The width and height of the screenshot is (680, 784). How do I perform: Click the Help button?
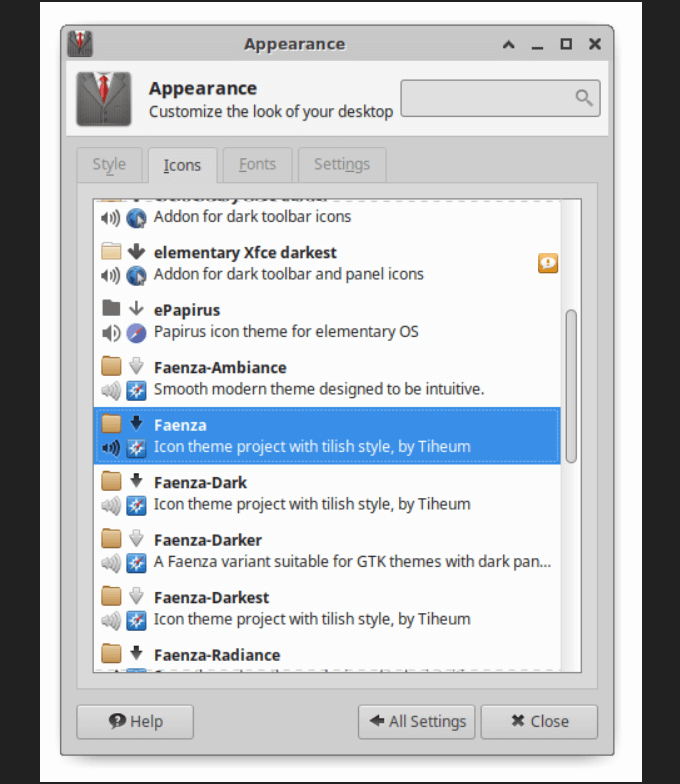(x=135, y=722)
